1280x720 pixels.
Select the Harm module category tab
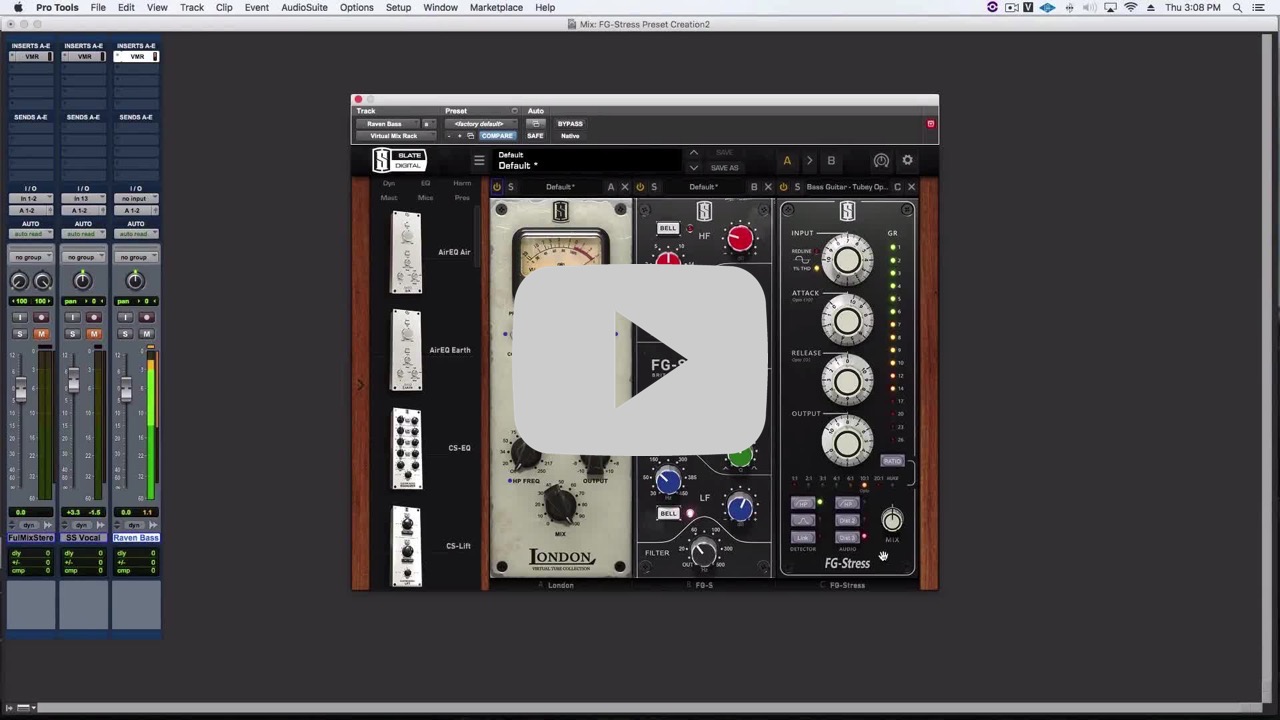(x=462, y=183)
